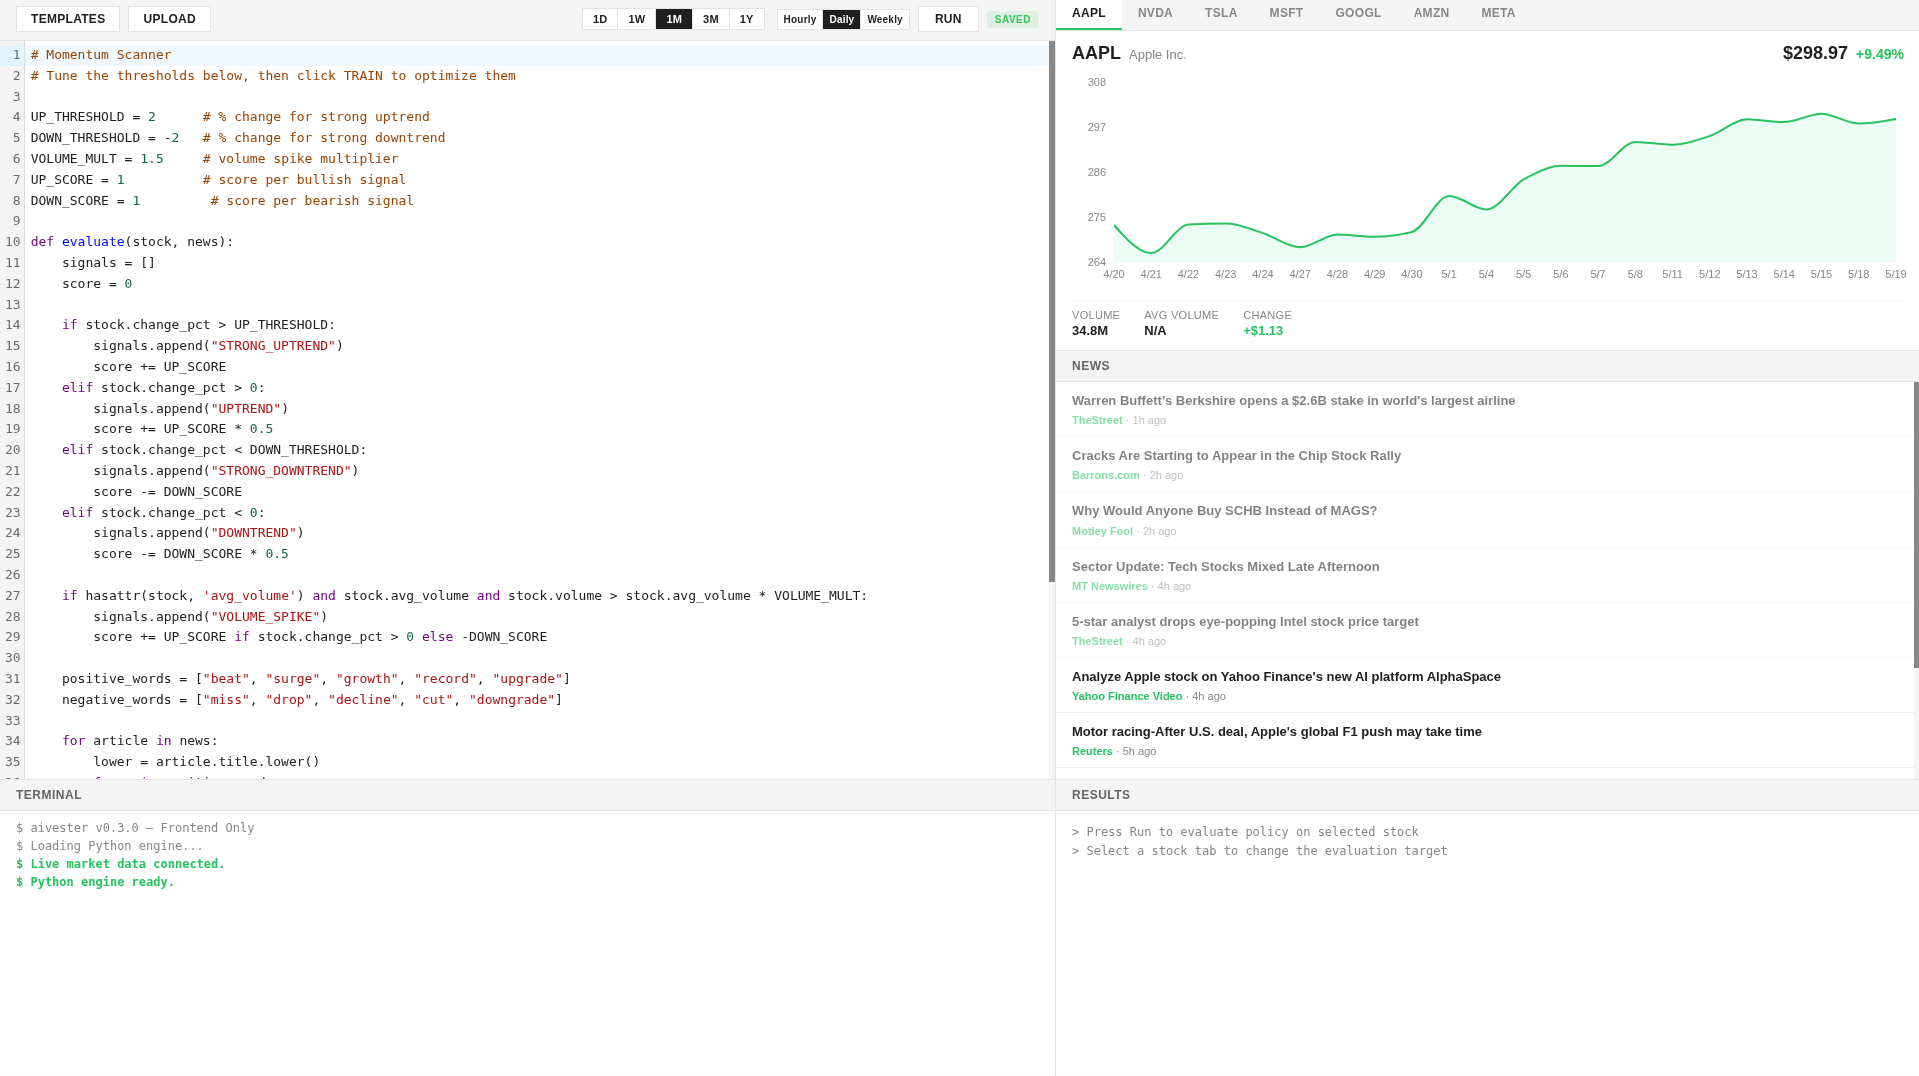Click the Saved status badge
The height and width of the screenshot is (1076, 1919).
[1013, 19]
